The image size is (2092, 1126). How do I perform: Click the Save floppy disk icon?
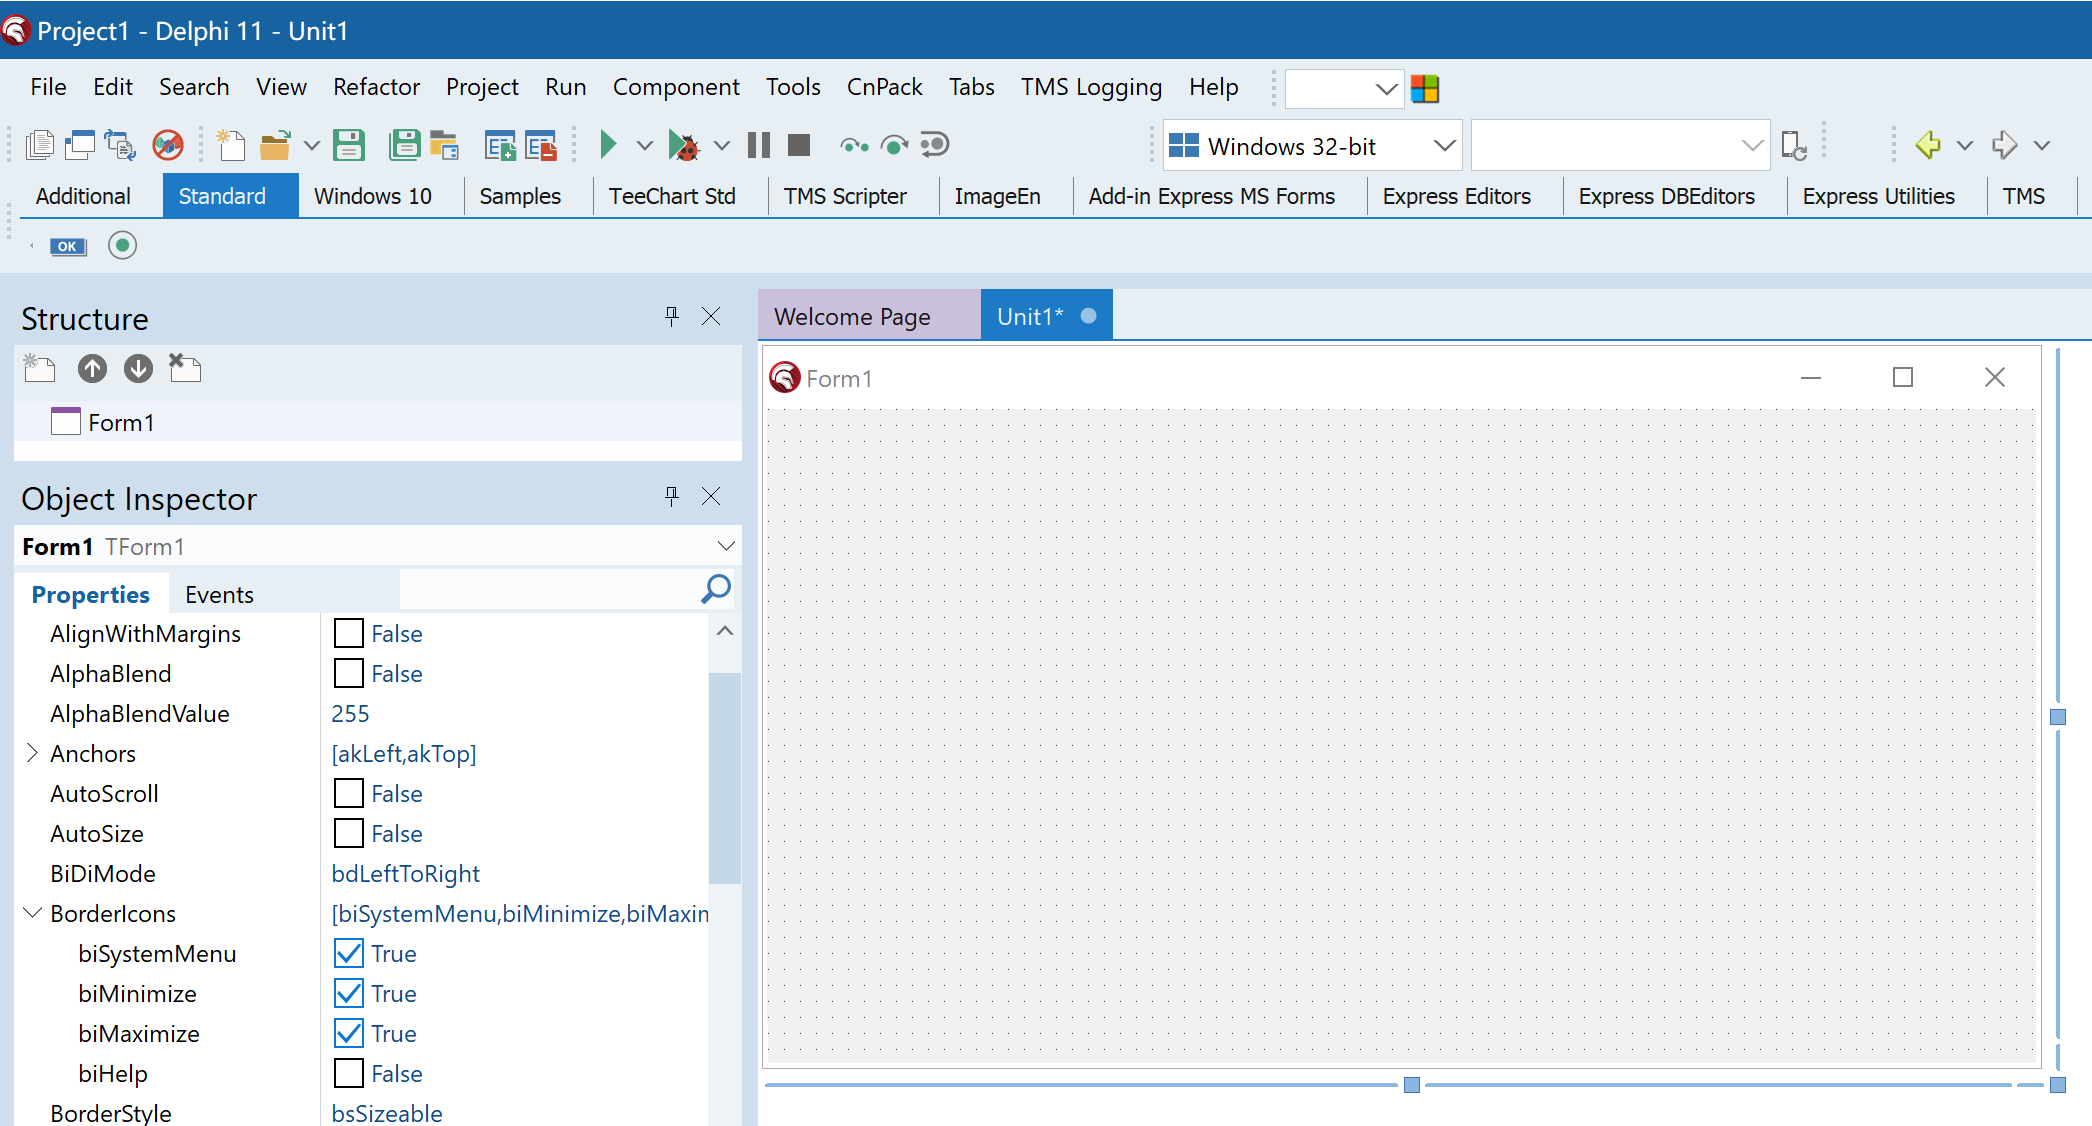point(349,146)
